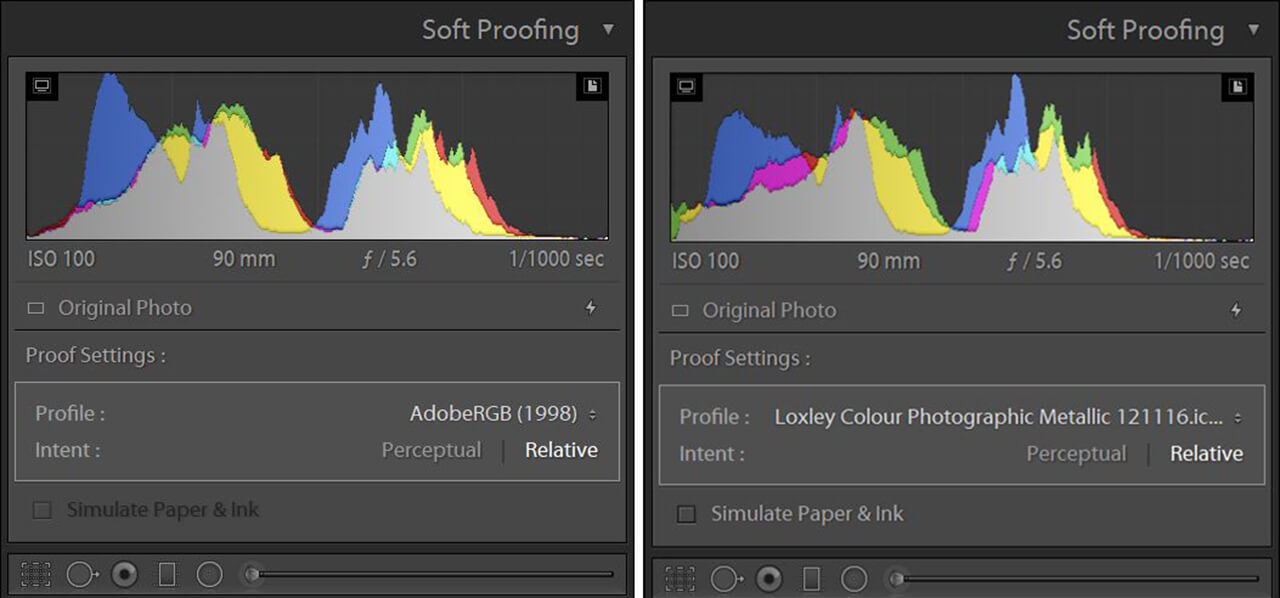This screenshot has height=598, width=1280.
Task: Select the Crop Overlay tool
Action: (35, 575)
